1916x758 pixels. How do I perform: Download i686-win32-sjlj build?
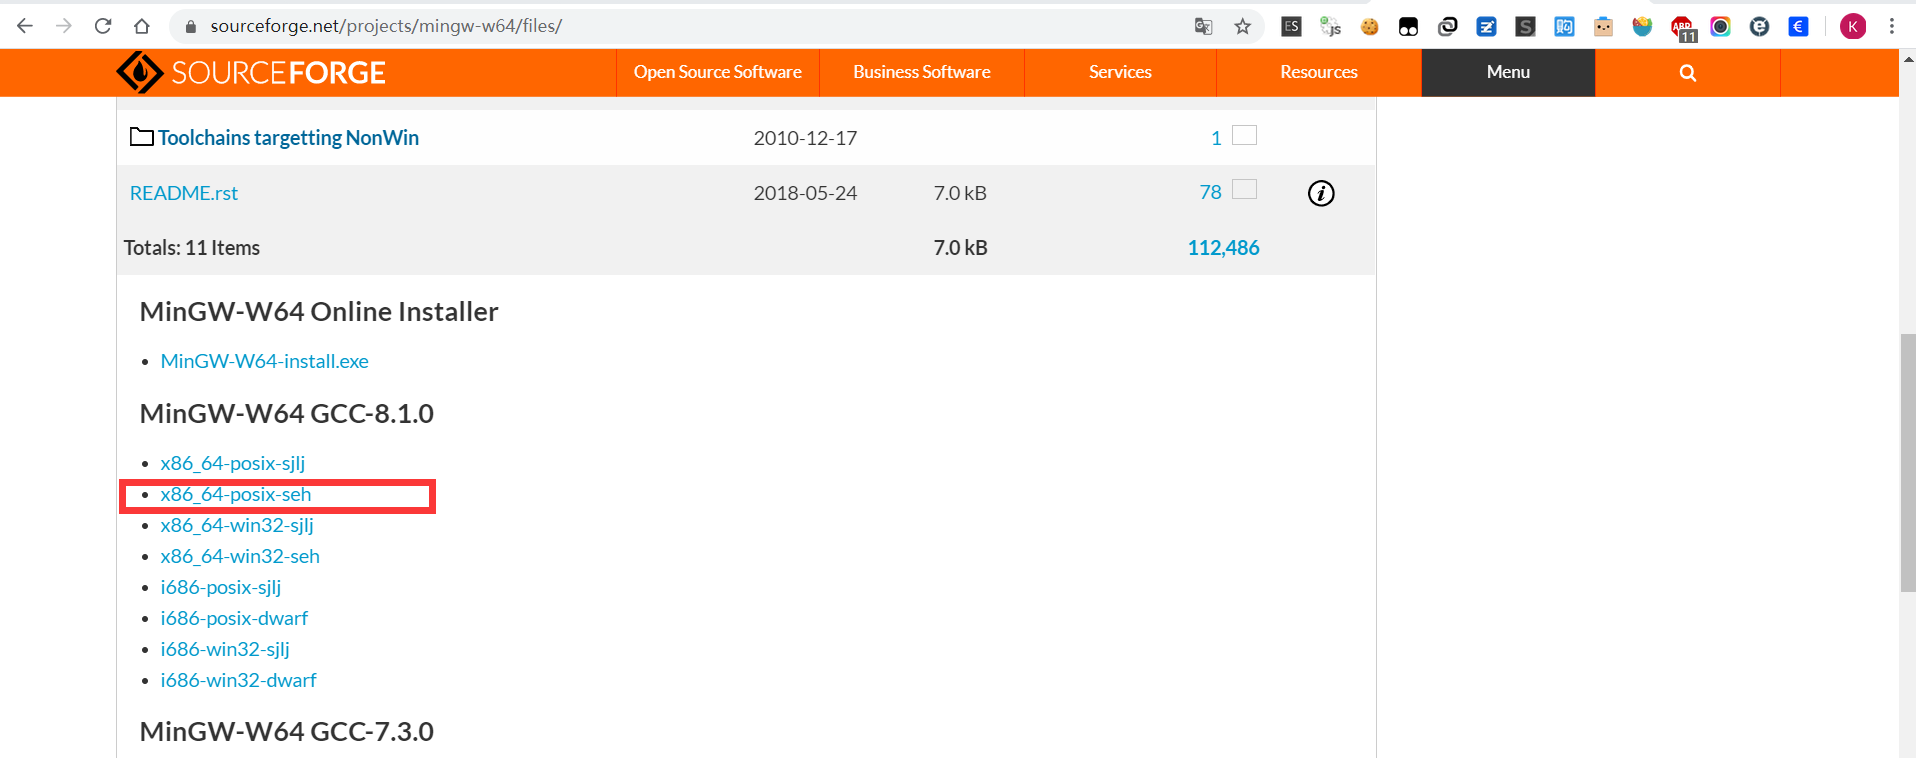tap(225, 649)
